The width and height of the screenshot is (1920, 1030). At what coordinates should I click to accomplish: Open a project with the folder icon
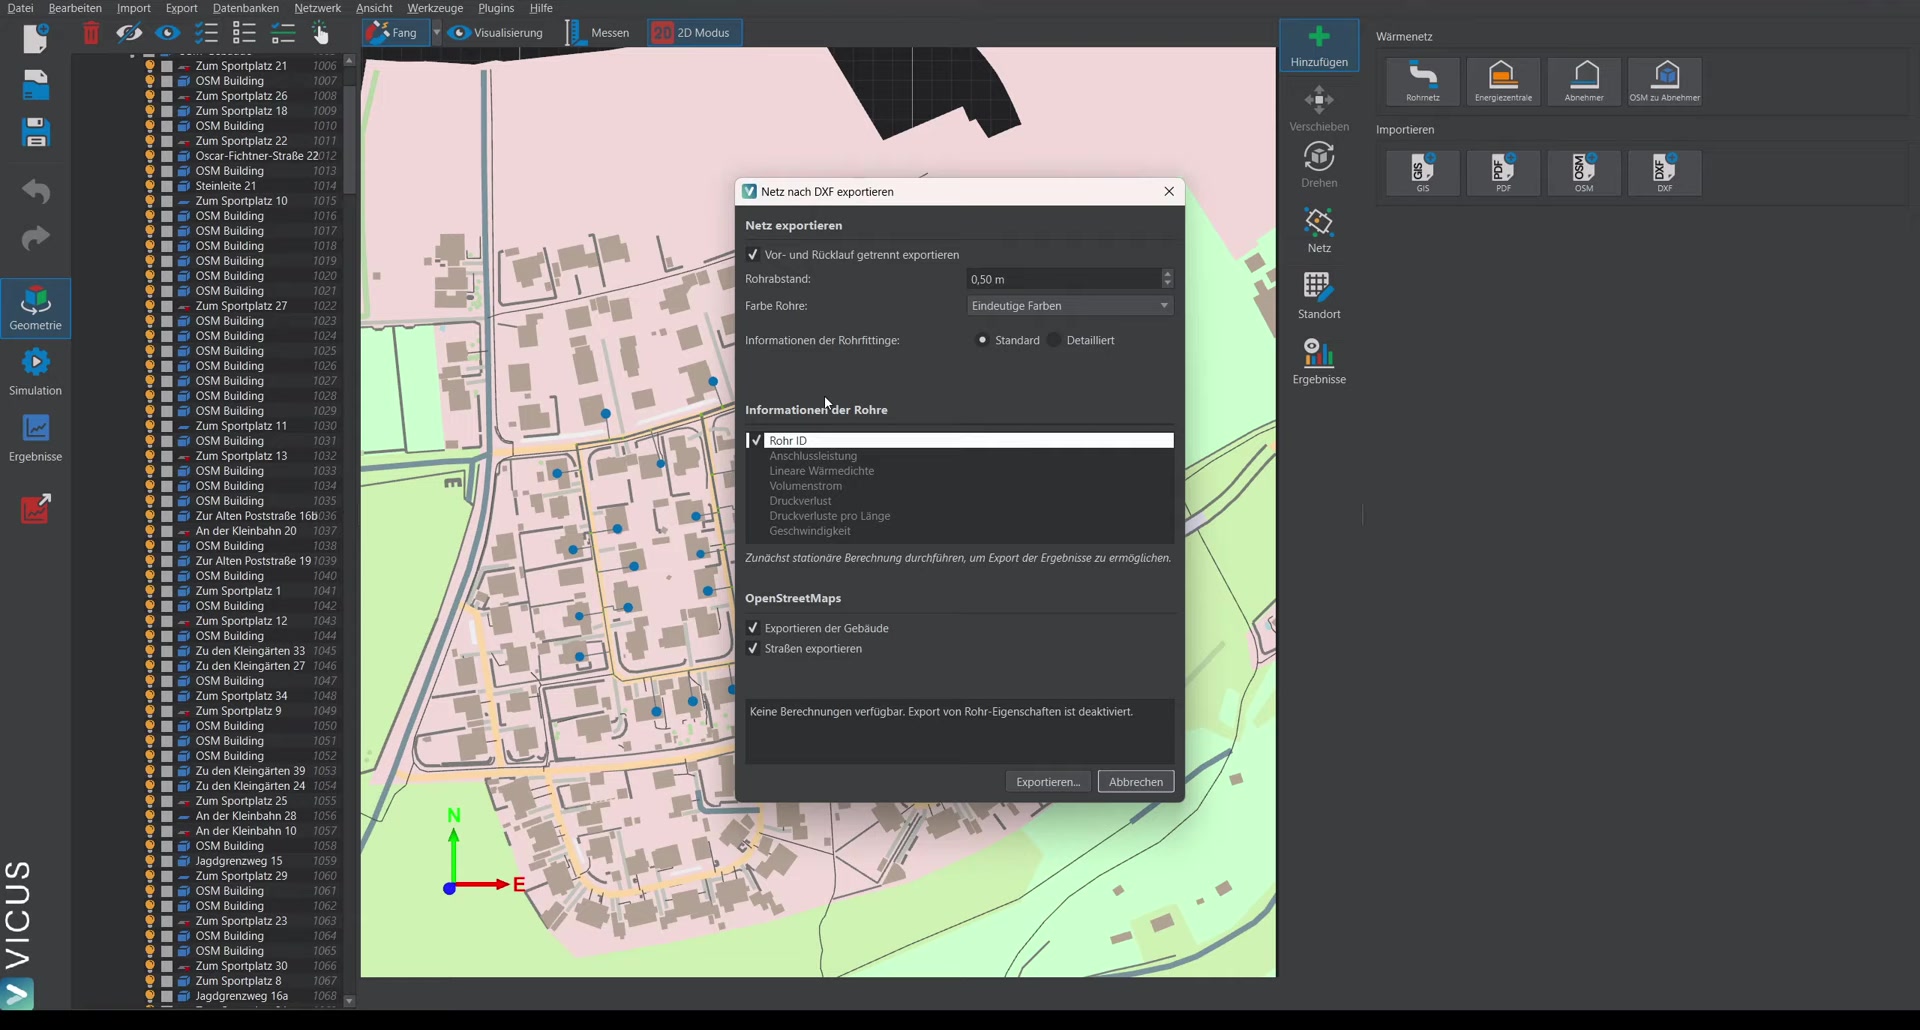36,85
